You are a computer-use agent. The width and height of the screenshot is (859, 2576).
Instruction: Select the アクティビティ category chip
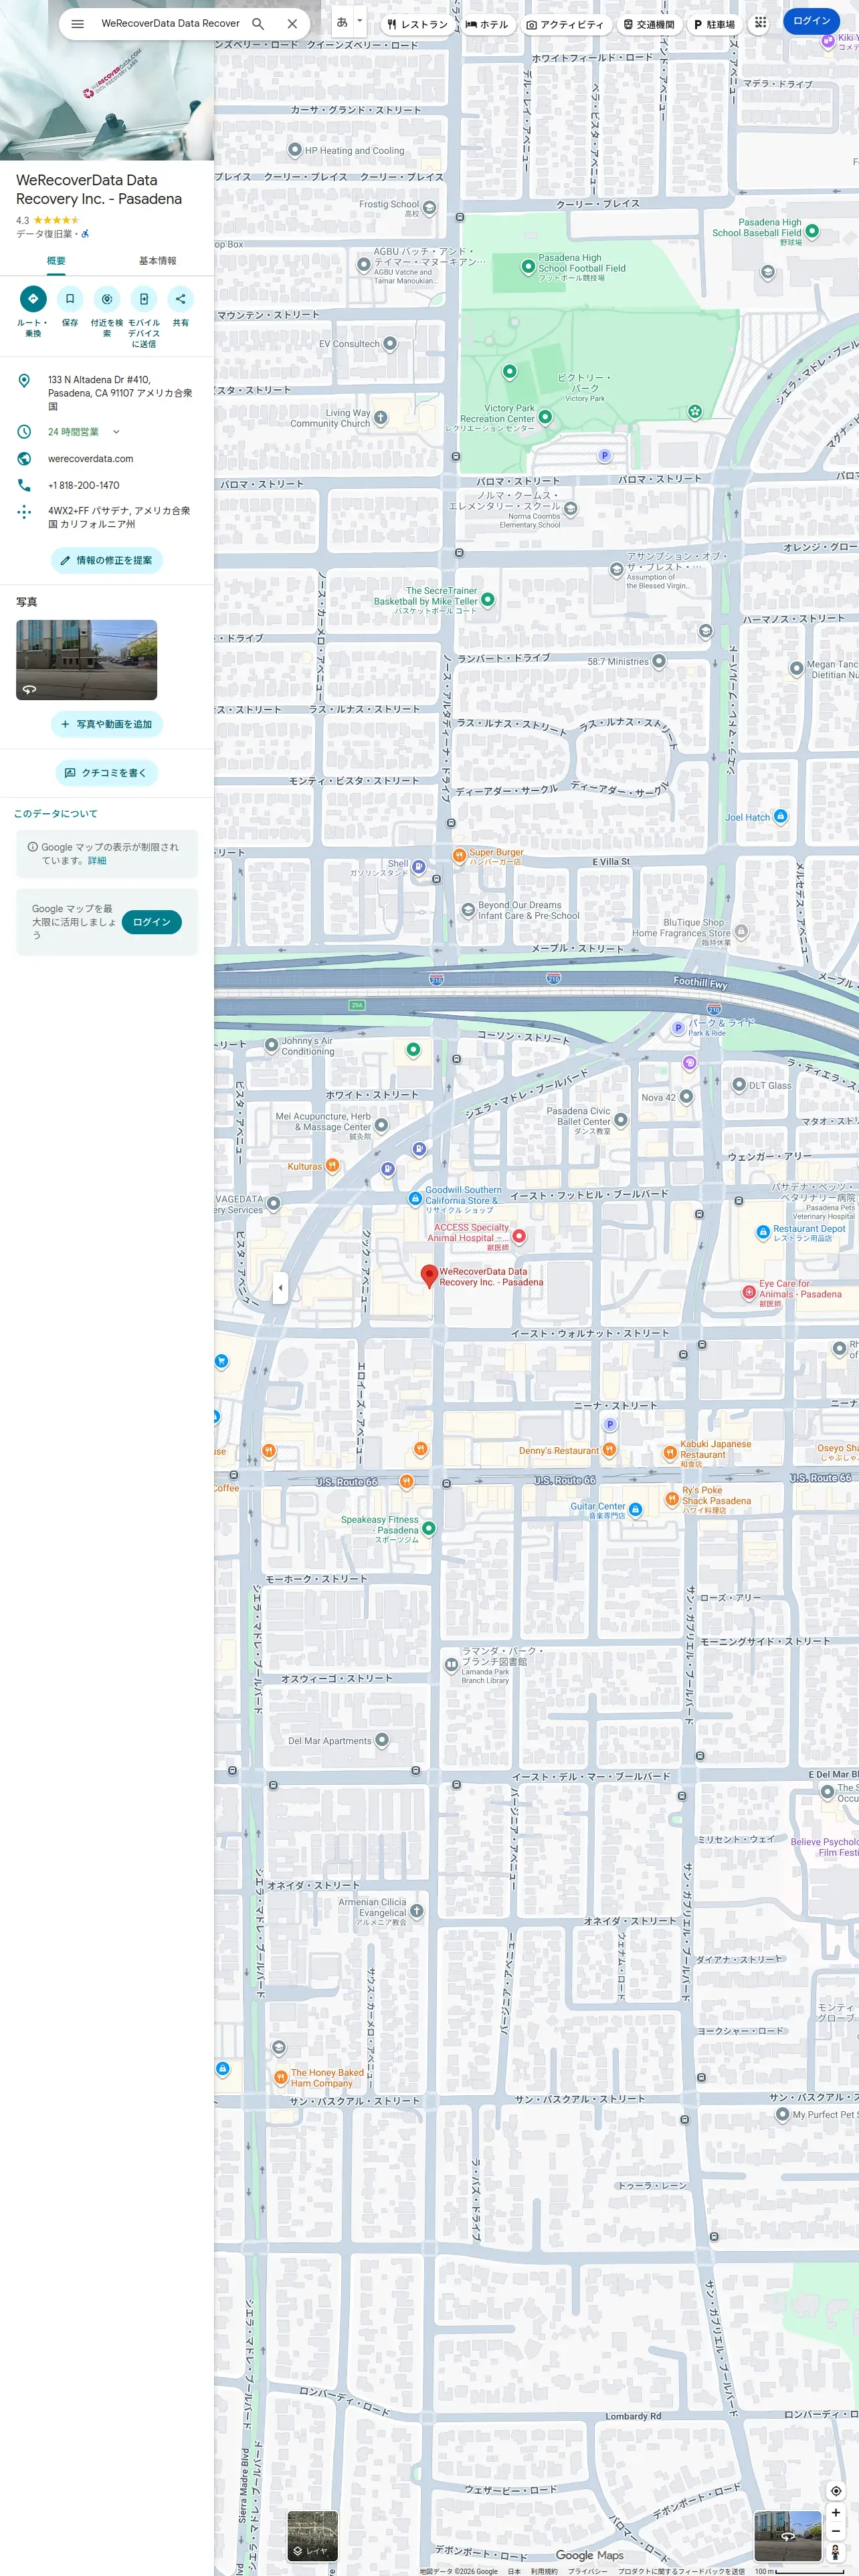[x=565, y=24]
